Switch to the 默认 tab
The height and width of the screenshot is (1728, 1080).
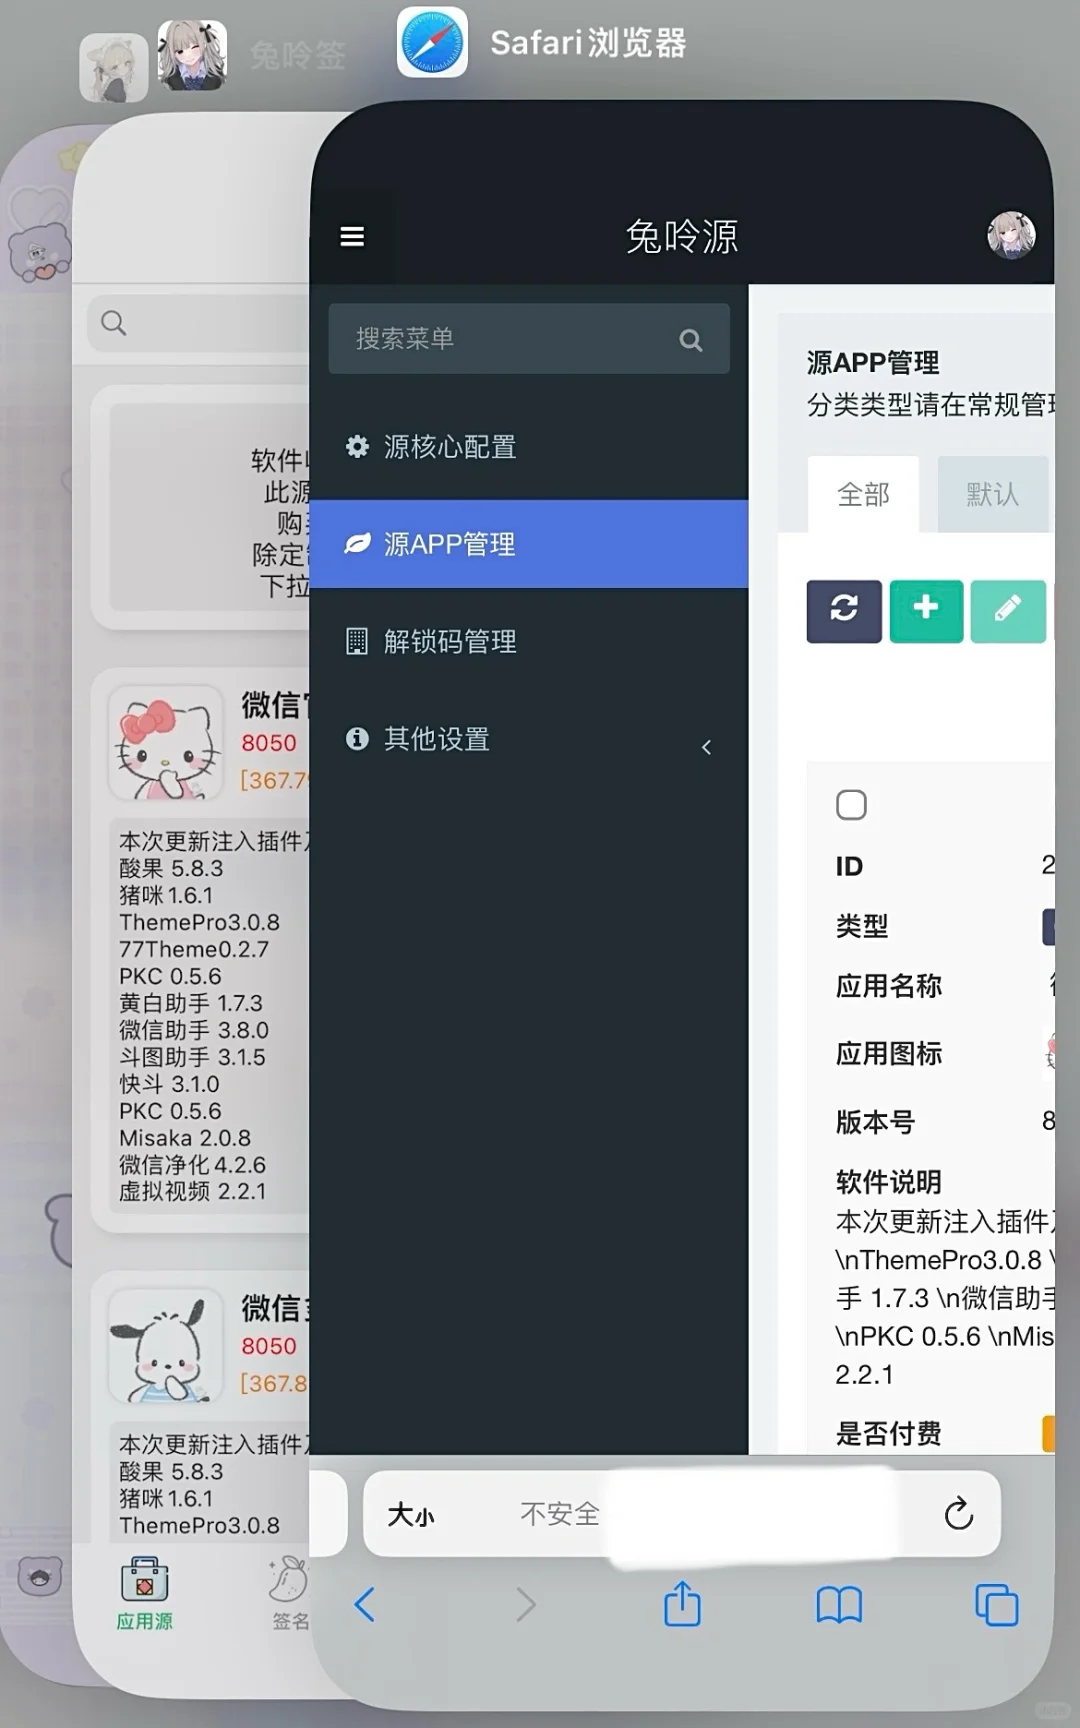coord(992,494)
